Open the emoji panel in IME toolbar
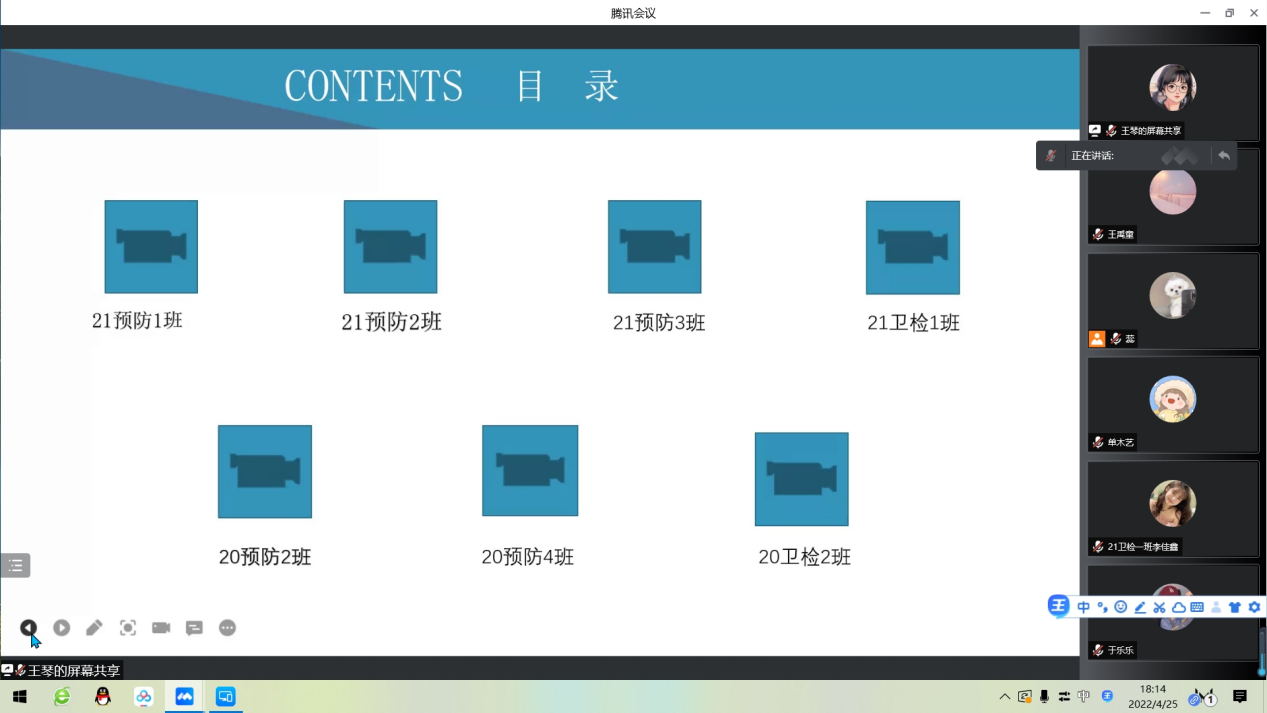This screenshot has height=713, width=1267. pyautogui.click(x=1121, y=607)
